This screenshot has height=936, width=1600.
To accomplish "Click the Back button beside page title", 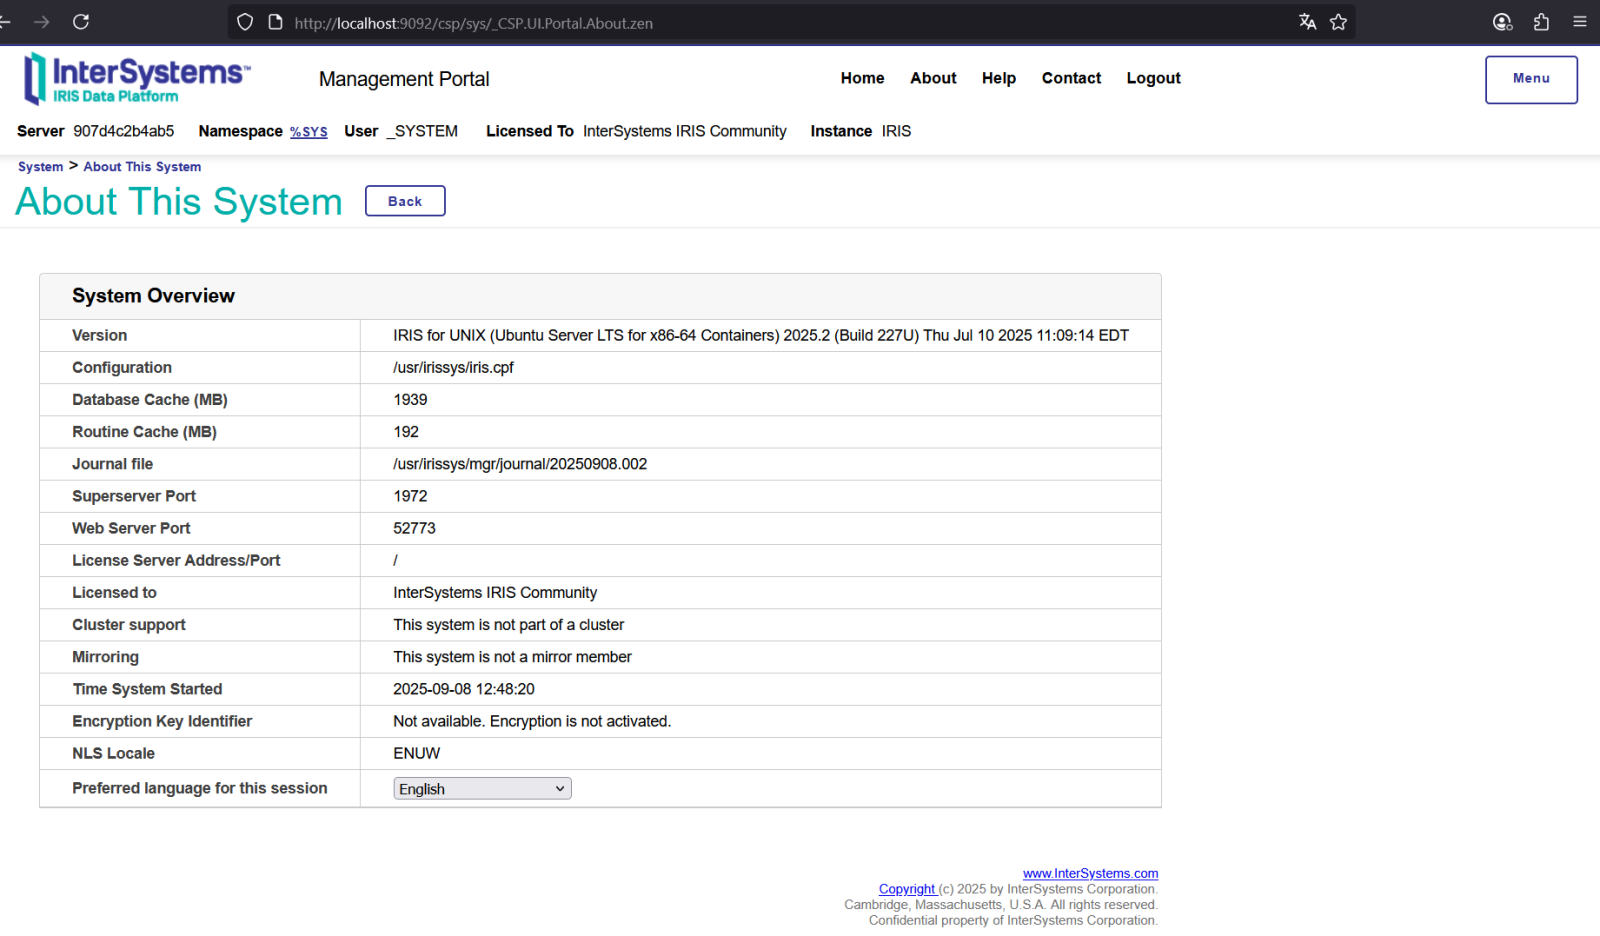I will pos(405,201).
